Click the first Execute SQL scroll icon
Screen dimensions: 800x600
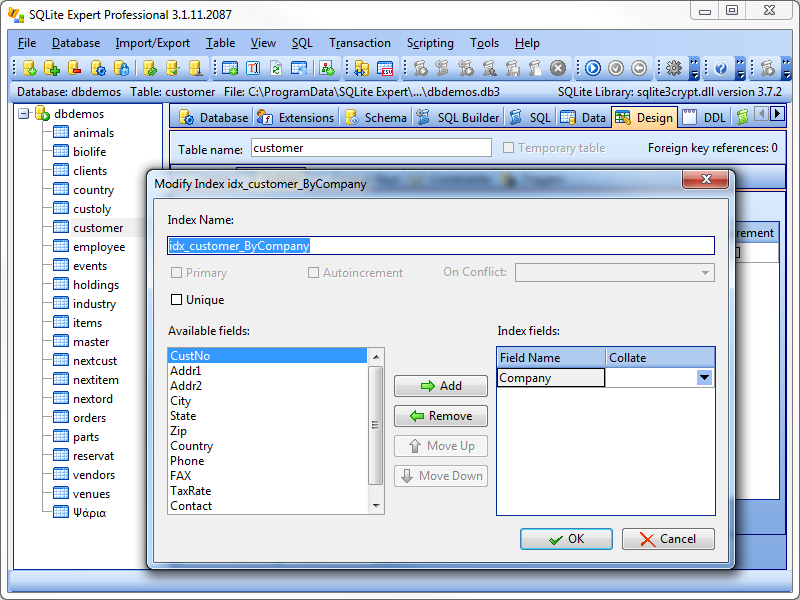[420, 68]
